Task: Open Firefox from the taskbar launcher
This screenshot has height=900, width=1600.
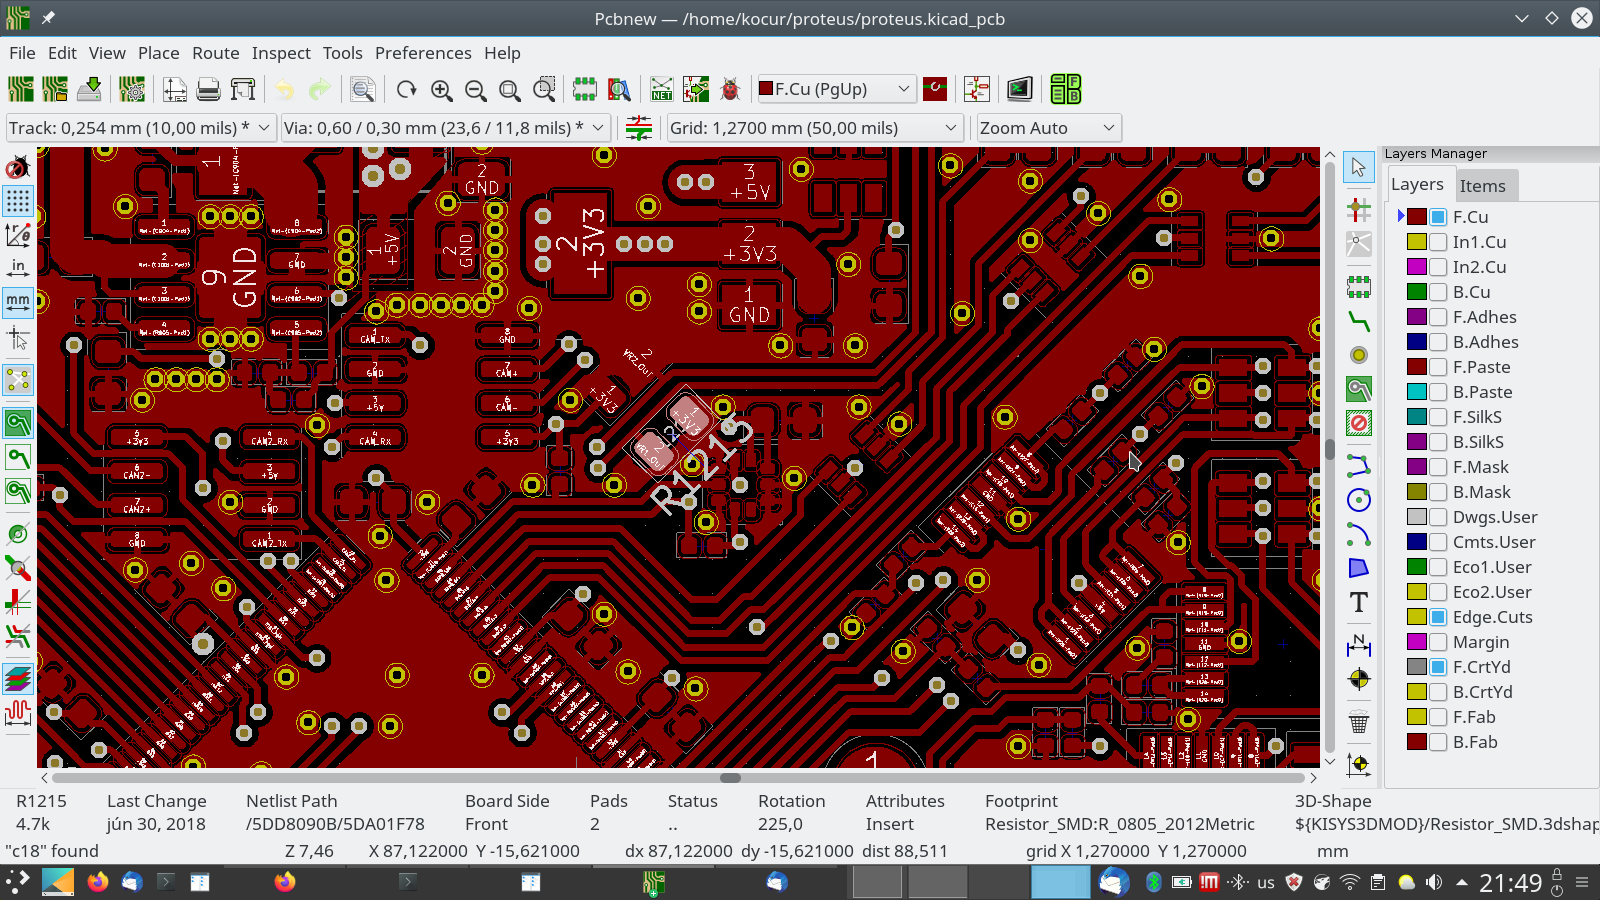Action: [97, 882]
